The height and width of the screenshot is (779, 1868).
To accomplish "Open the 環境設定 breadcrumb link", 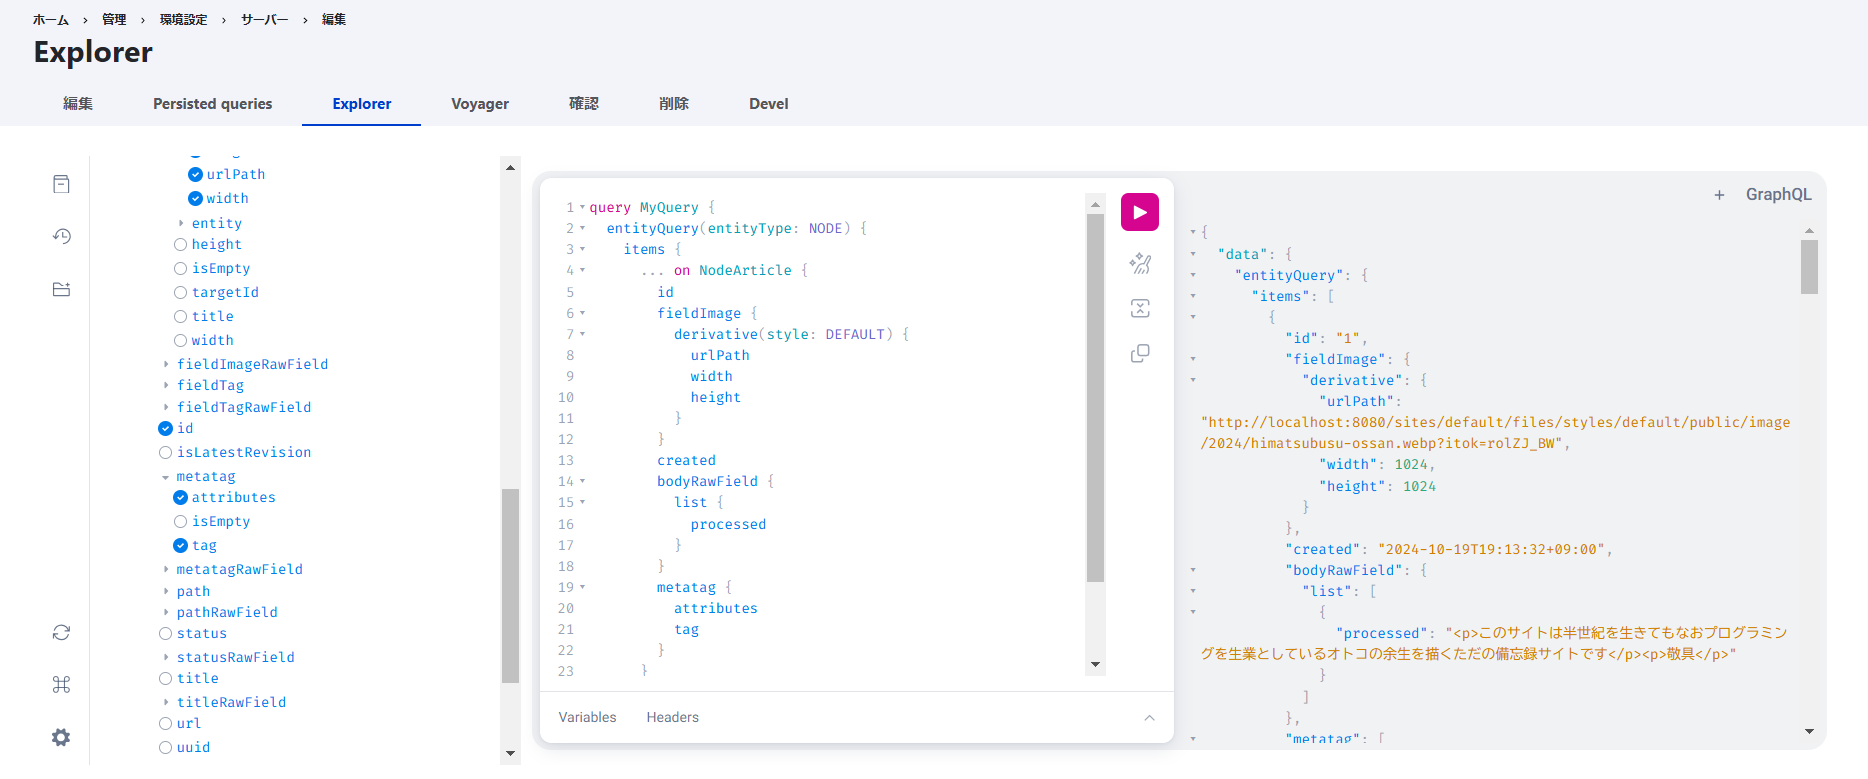I will point(183,19).
